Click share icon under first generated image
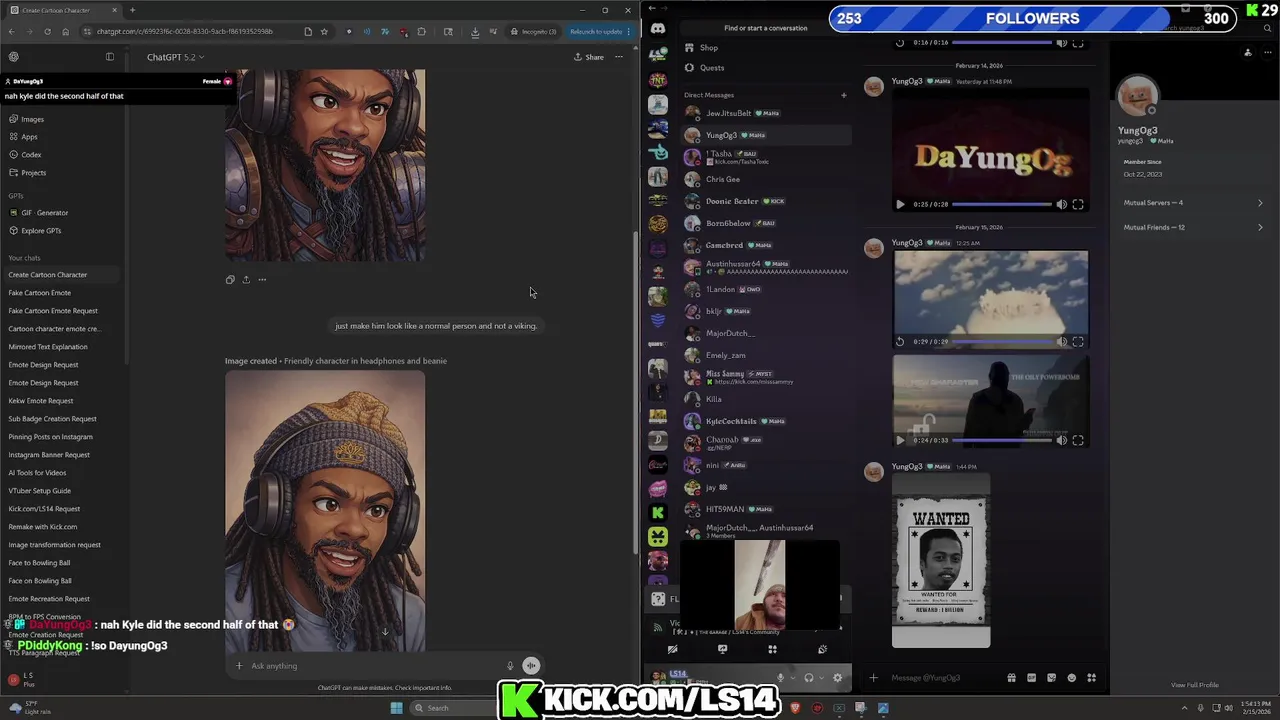 pos(246,280)
